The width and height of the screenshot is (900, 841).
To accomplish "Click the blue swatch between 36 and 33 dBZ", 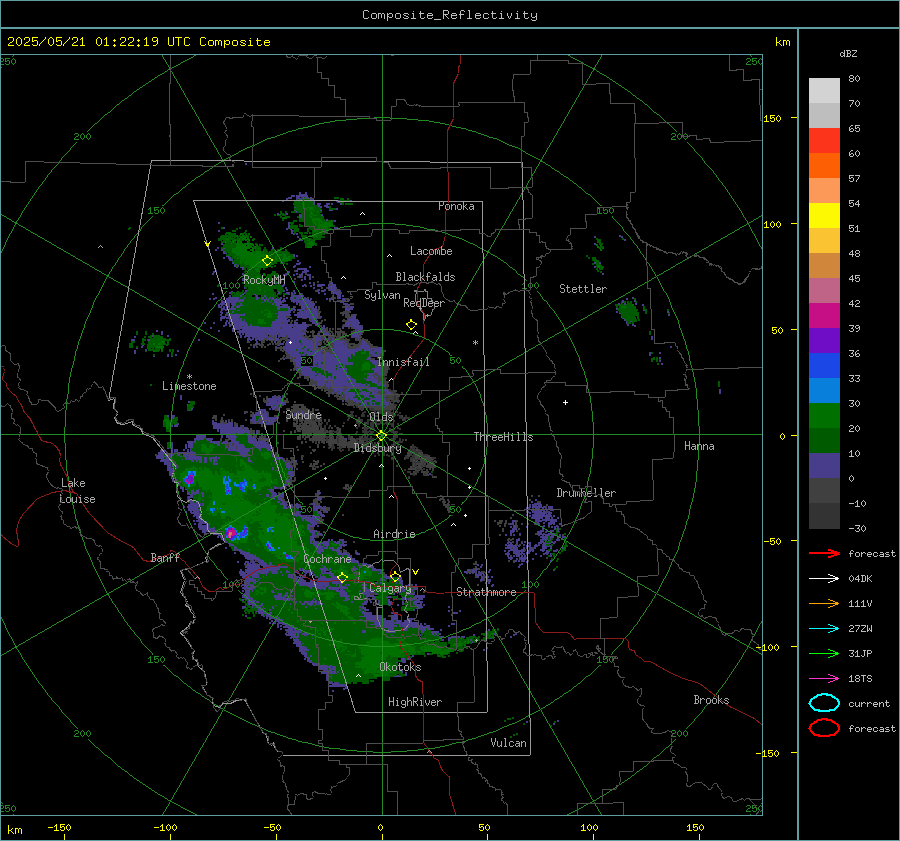I will coord(824,366).
